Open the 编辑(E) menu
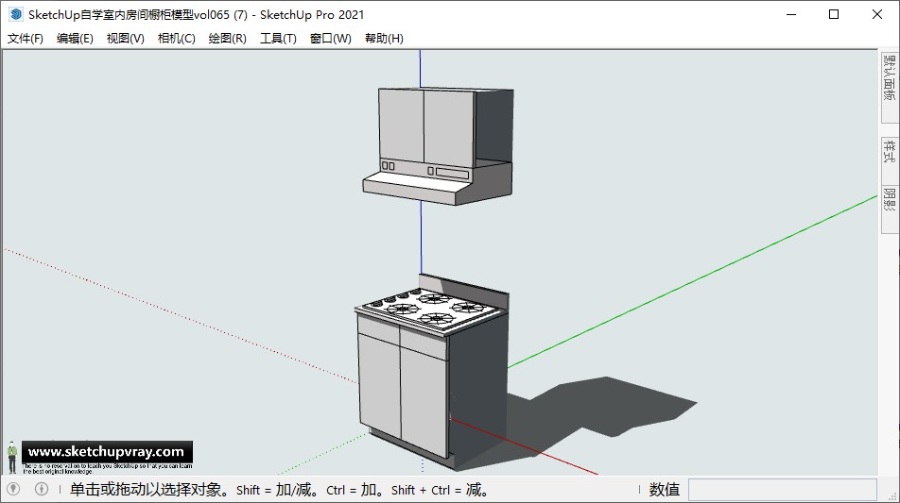This screenshot has width=900, height=503. click(75, 38)
